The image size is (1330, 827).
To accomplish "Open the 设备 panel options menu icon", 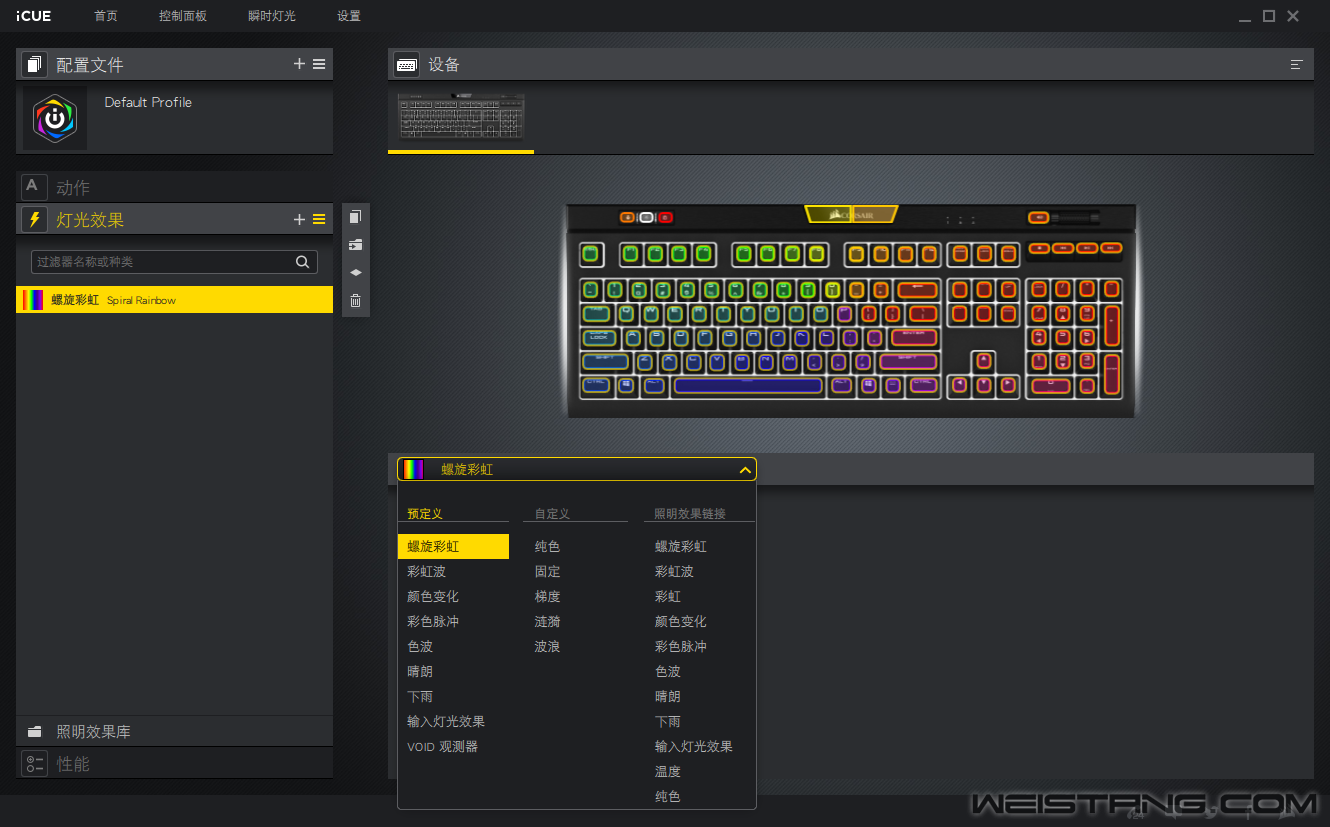I will tap(1297, 65).
